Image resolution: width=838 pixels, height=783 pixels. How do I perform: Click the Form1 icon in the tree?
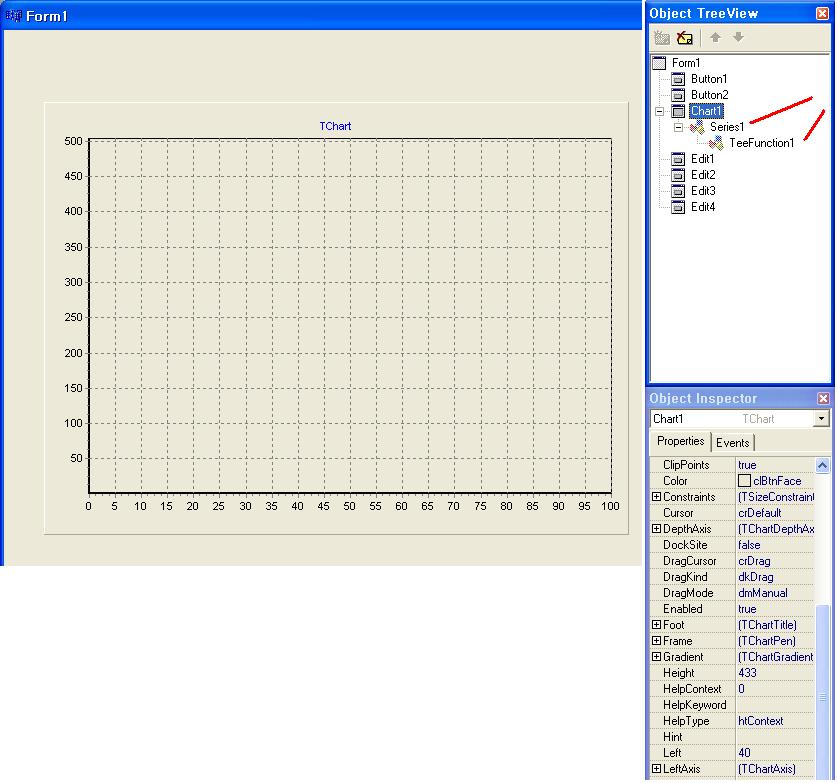tap(659, 63)
